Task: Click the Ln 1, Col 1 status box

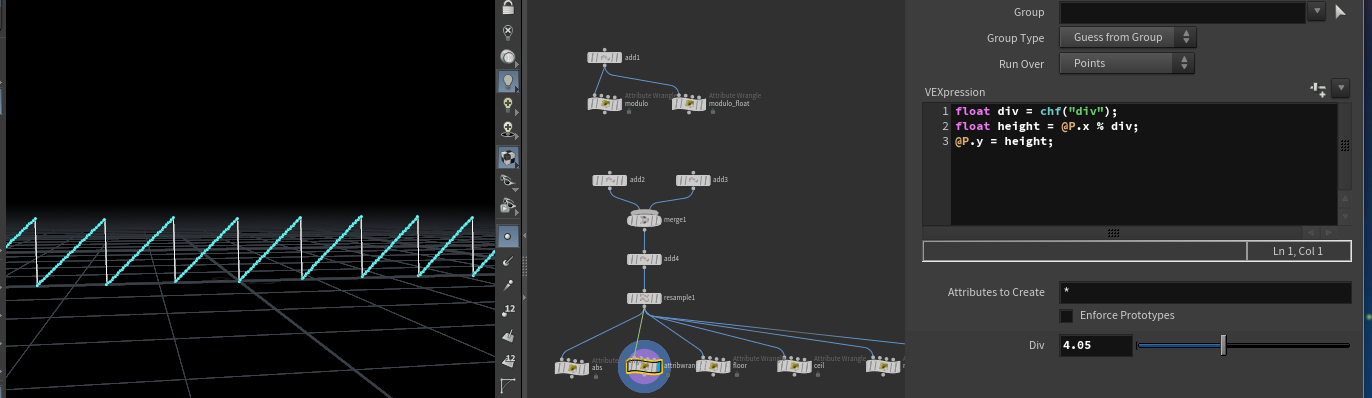Action: [1298, 251]
